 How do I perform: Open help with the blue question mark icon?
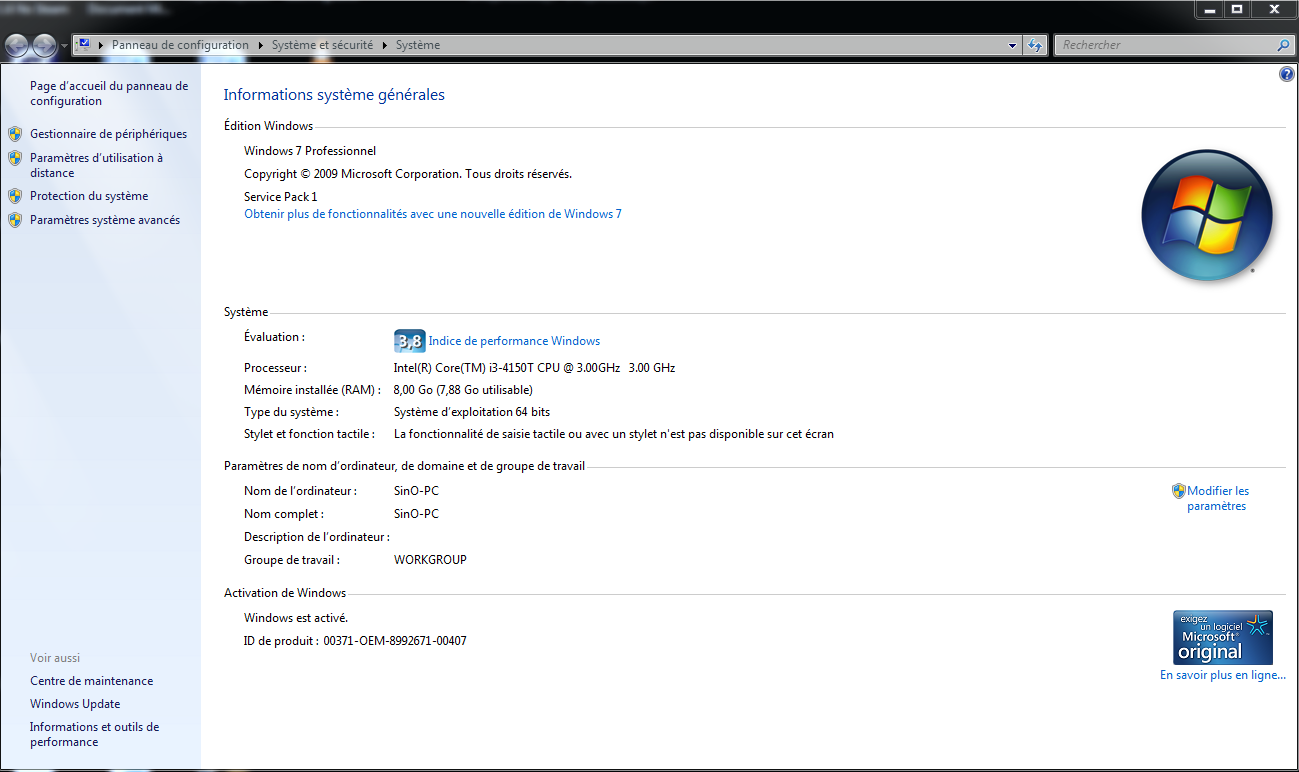1287,75
